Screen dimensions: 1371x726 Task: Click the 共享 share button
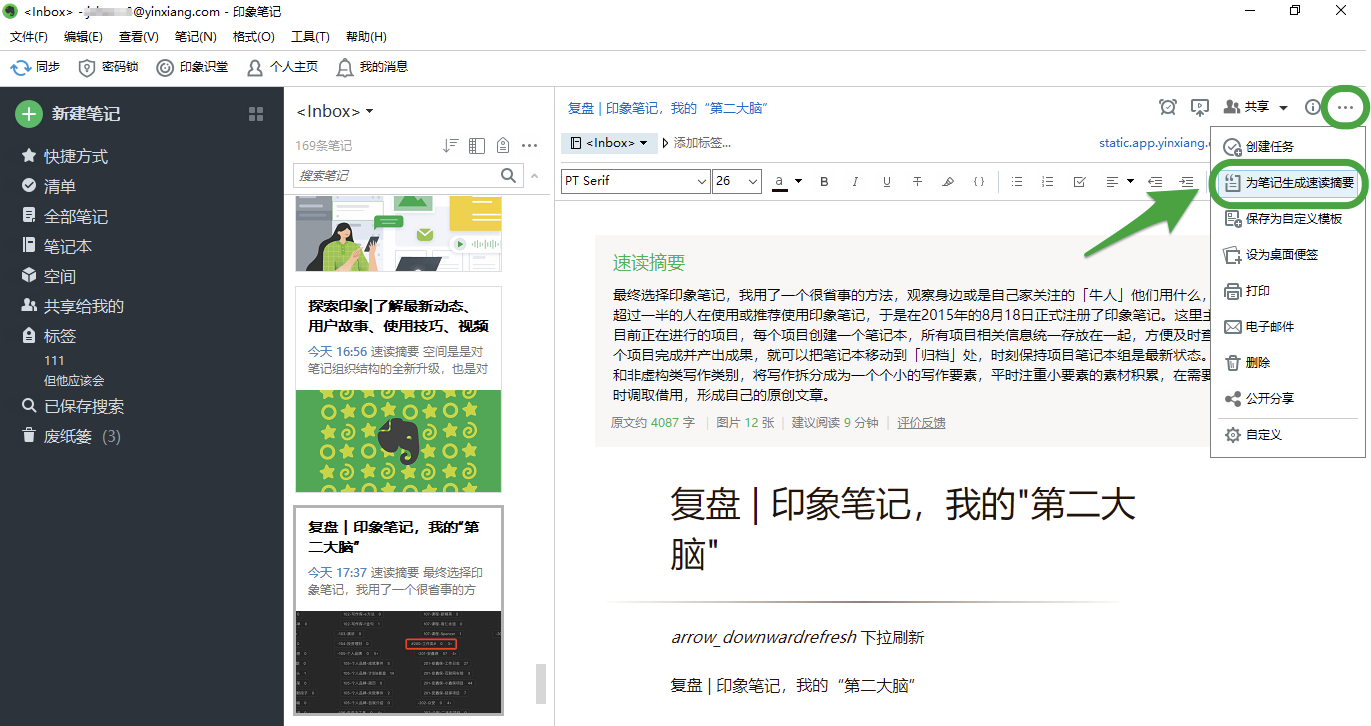pos(1247,107)
